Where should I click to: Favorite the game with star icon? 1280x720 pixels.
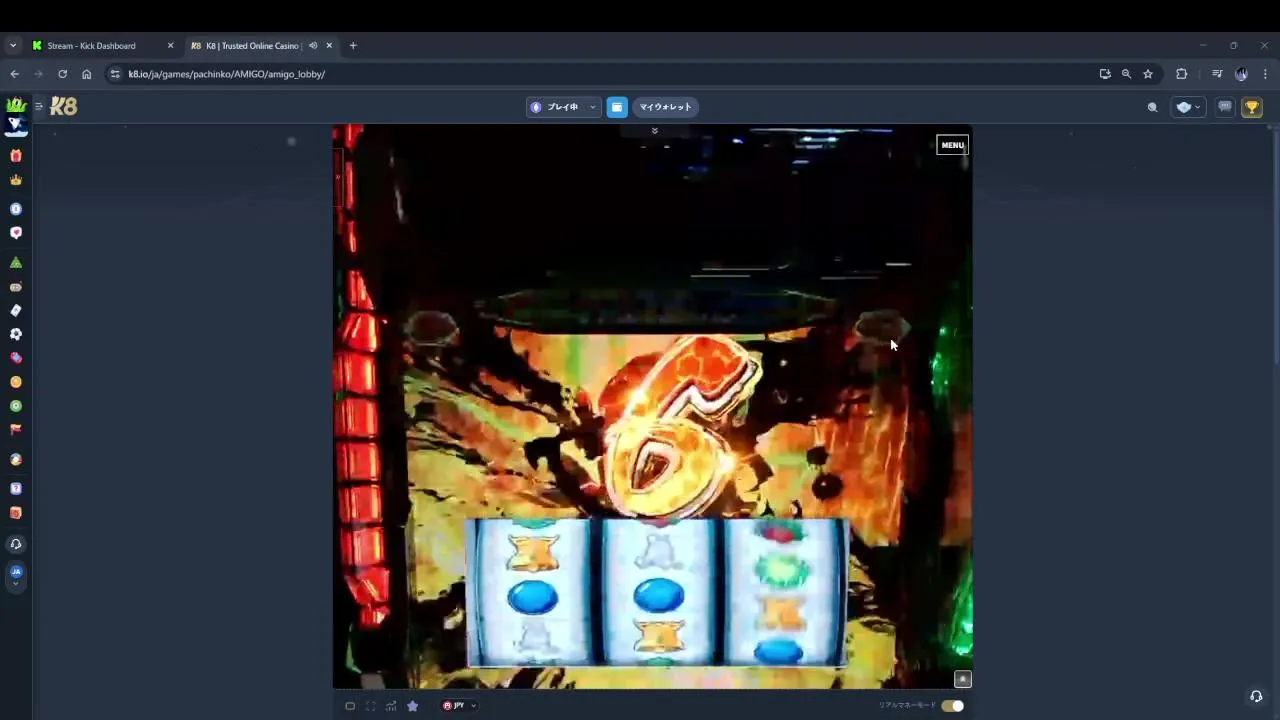pos(412,706)
